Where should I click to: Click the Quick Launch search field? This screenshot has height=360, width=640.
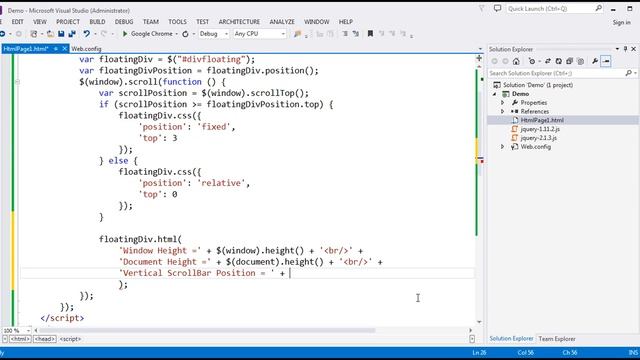point(550,8)
